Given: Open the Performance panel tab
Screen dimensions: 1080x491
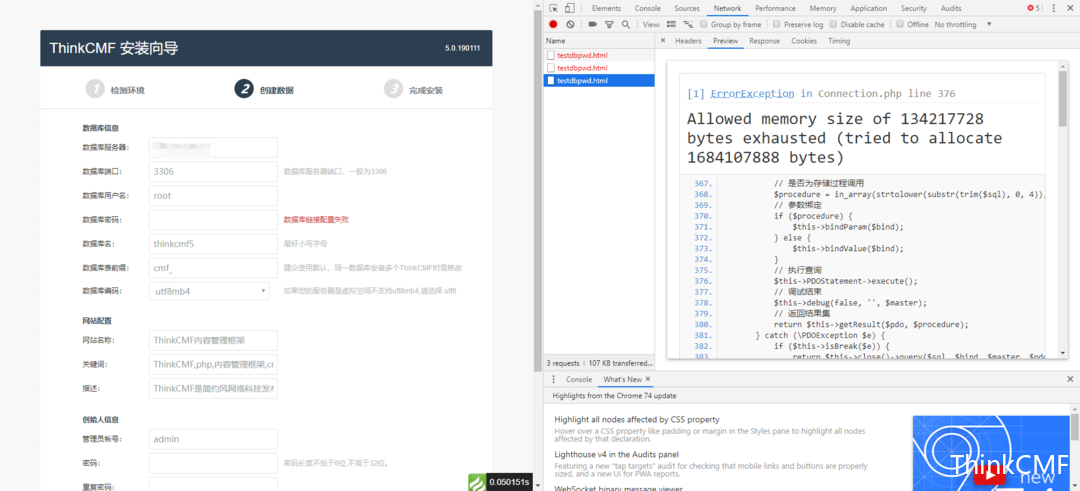Looking at the screenshot, I should [x=775, y=8].
